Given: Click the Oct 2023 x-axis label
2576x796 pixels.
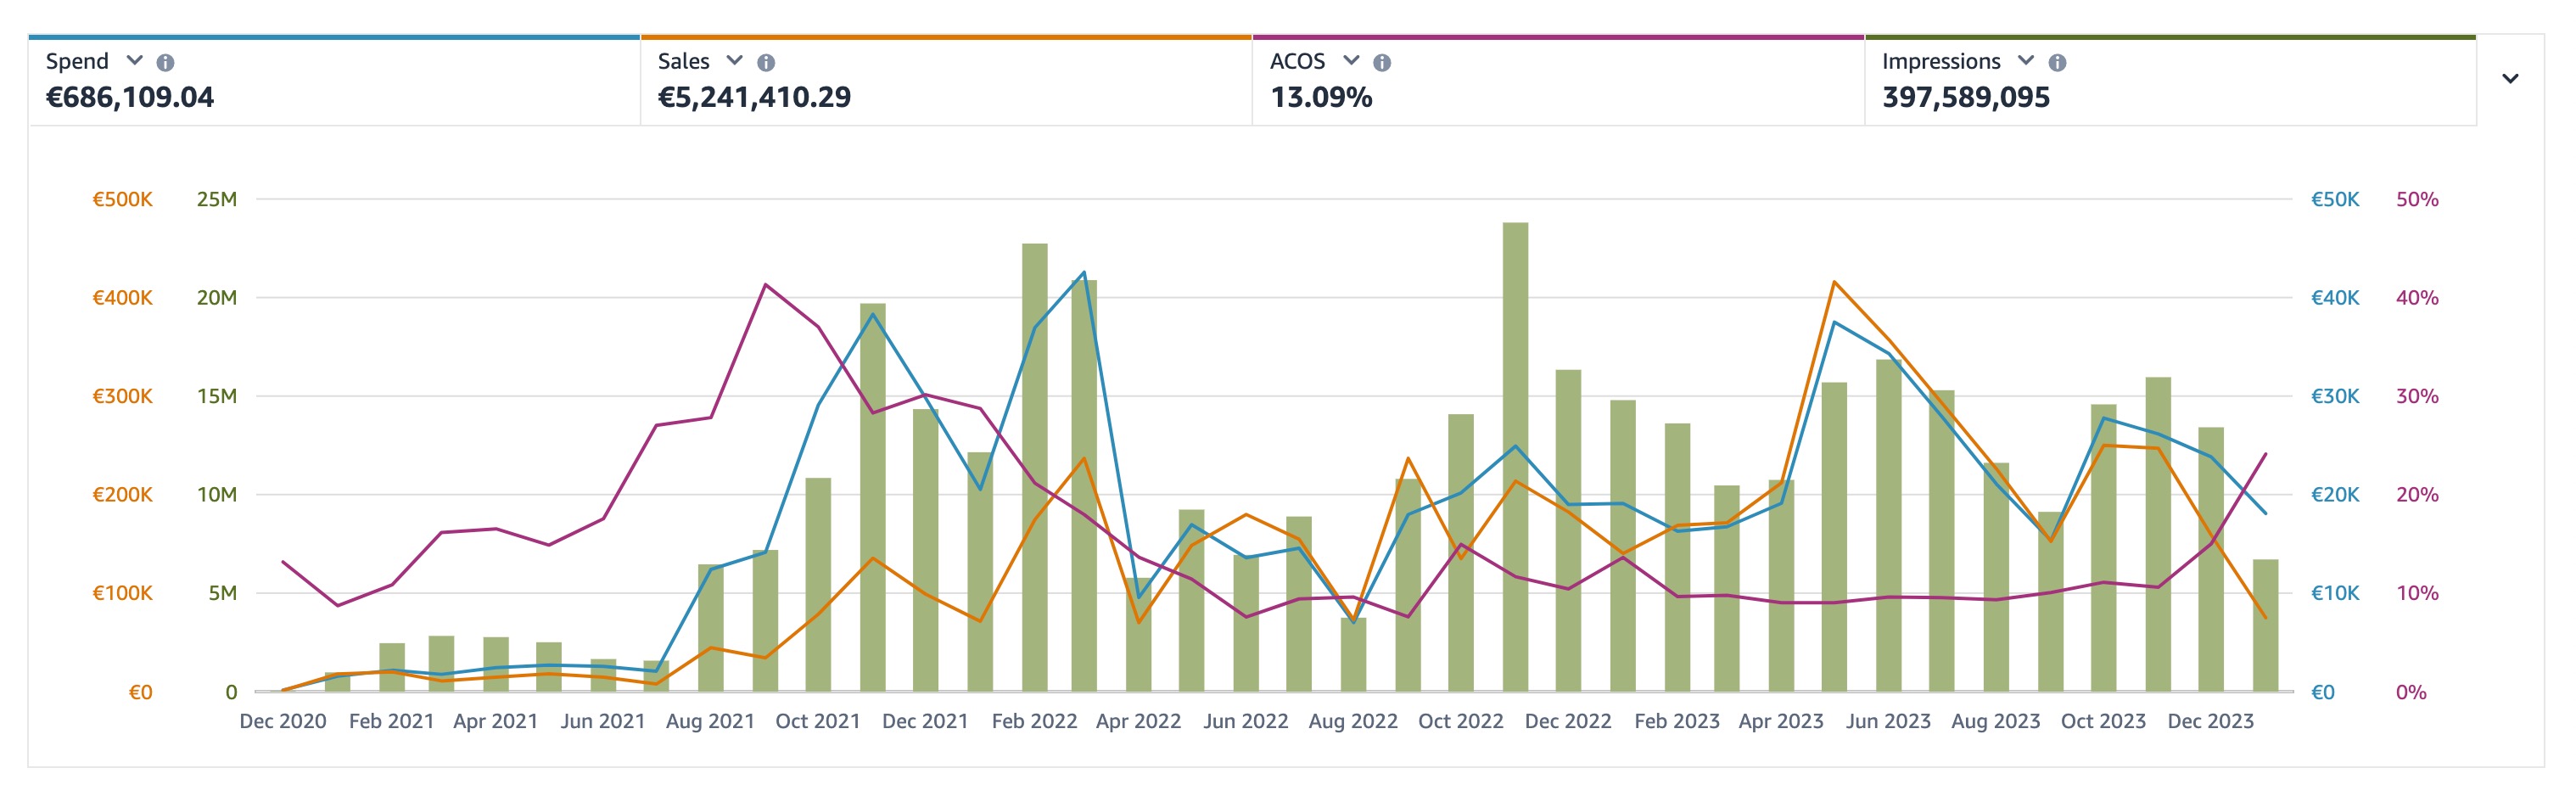Looking at the screenshot, I should tap(2103, 721).
